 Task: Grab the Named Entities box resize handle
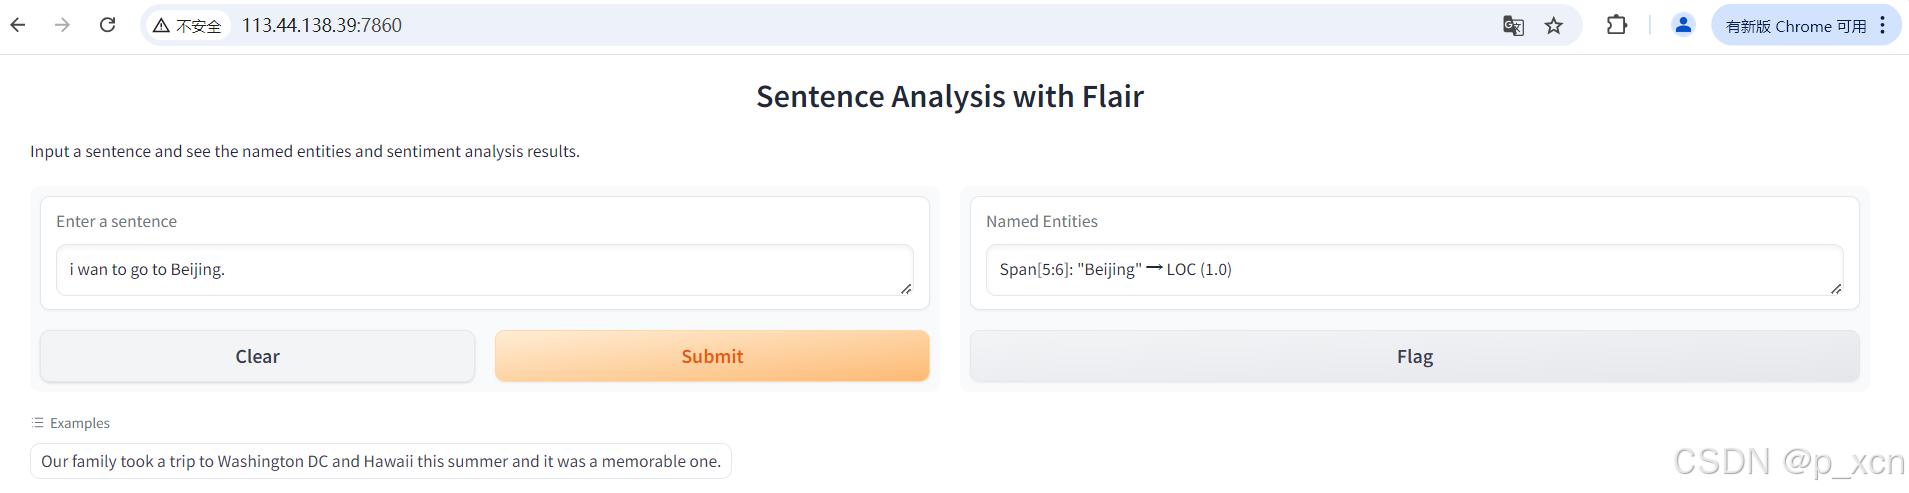coord(1836,289)
